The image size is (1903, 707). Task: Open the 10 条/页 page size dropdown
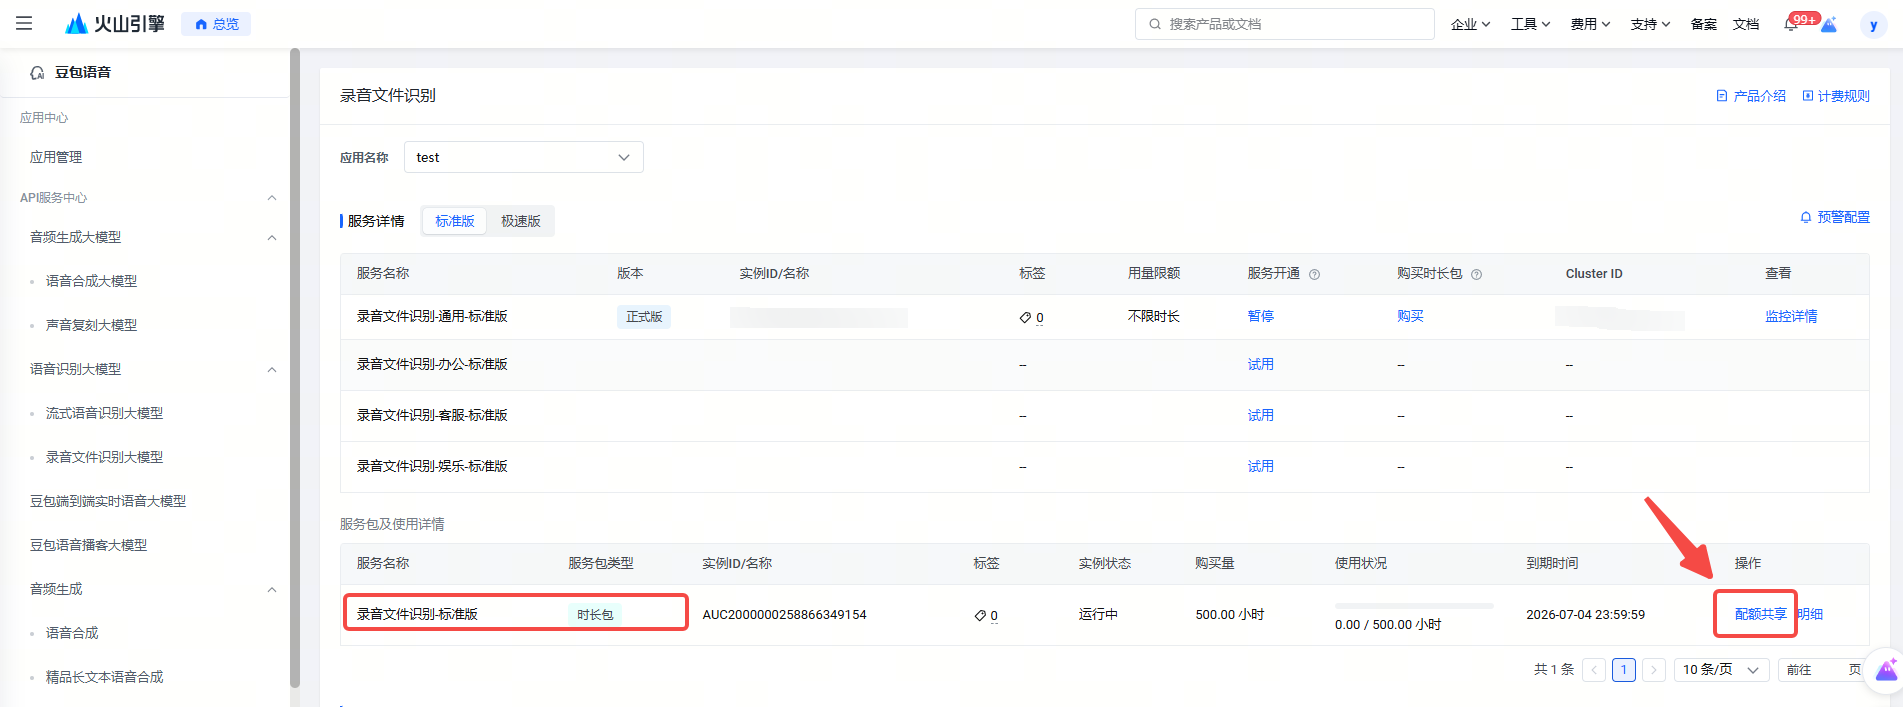(x=1720, y=670)
